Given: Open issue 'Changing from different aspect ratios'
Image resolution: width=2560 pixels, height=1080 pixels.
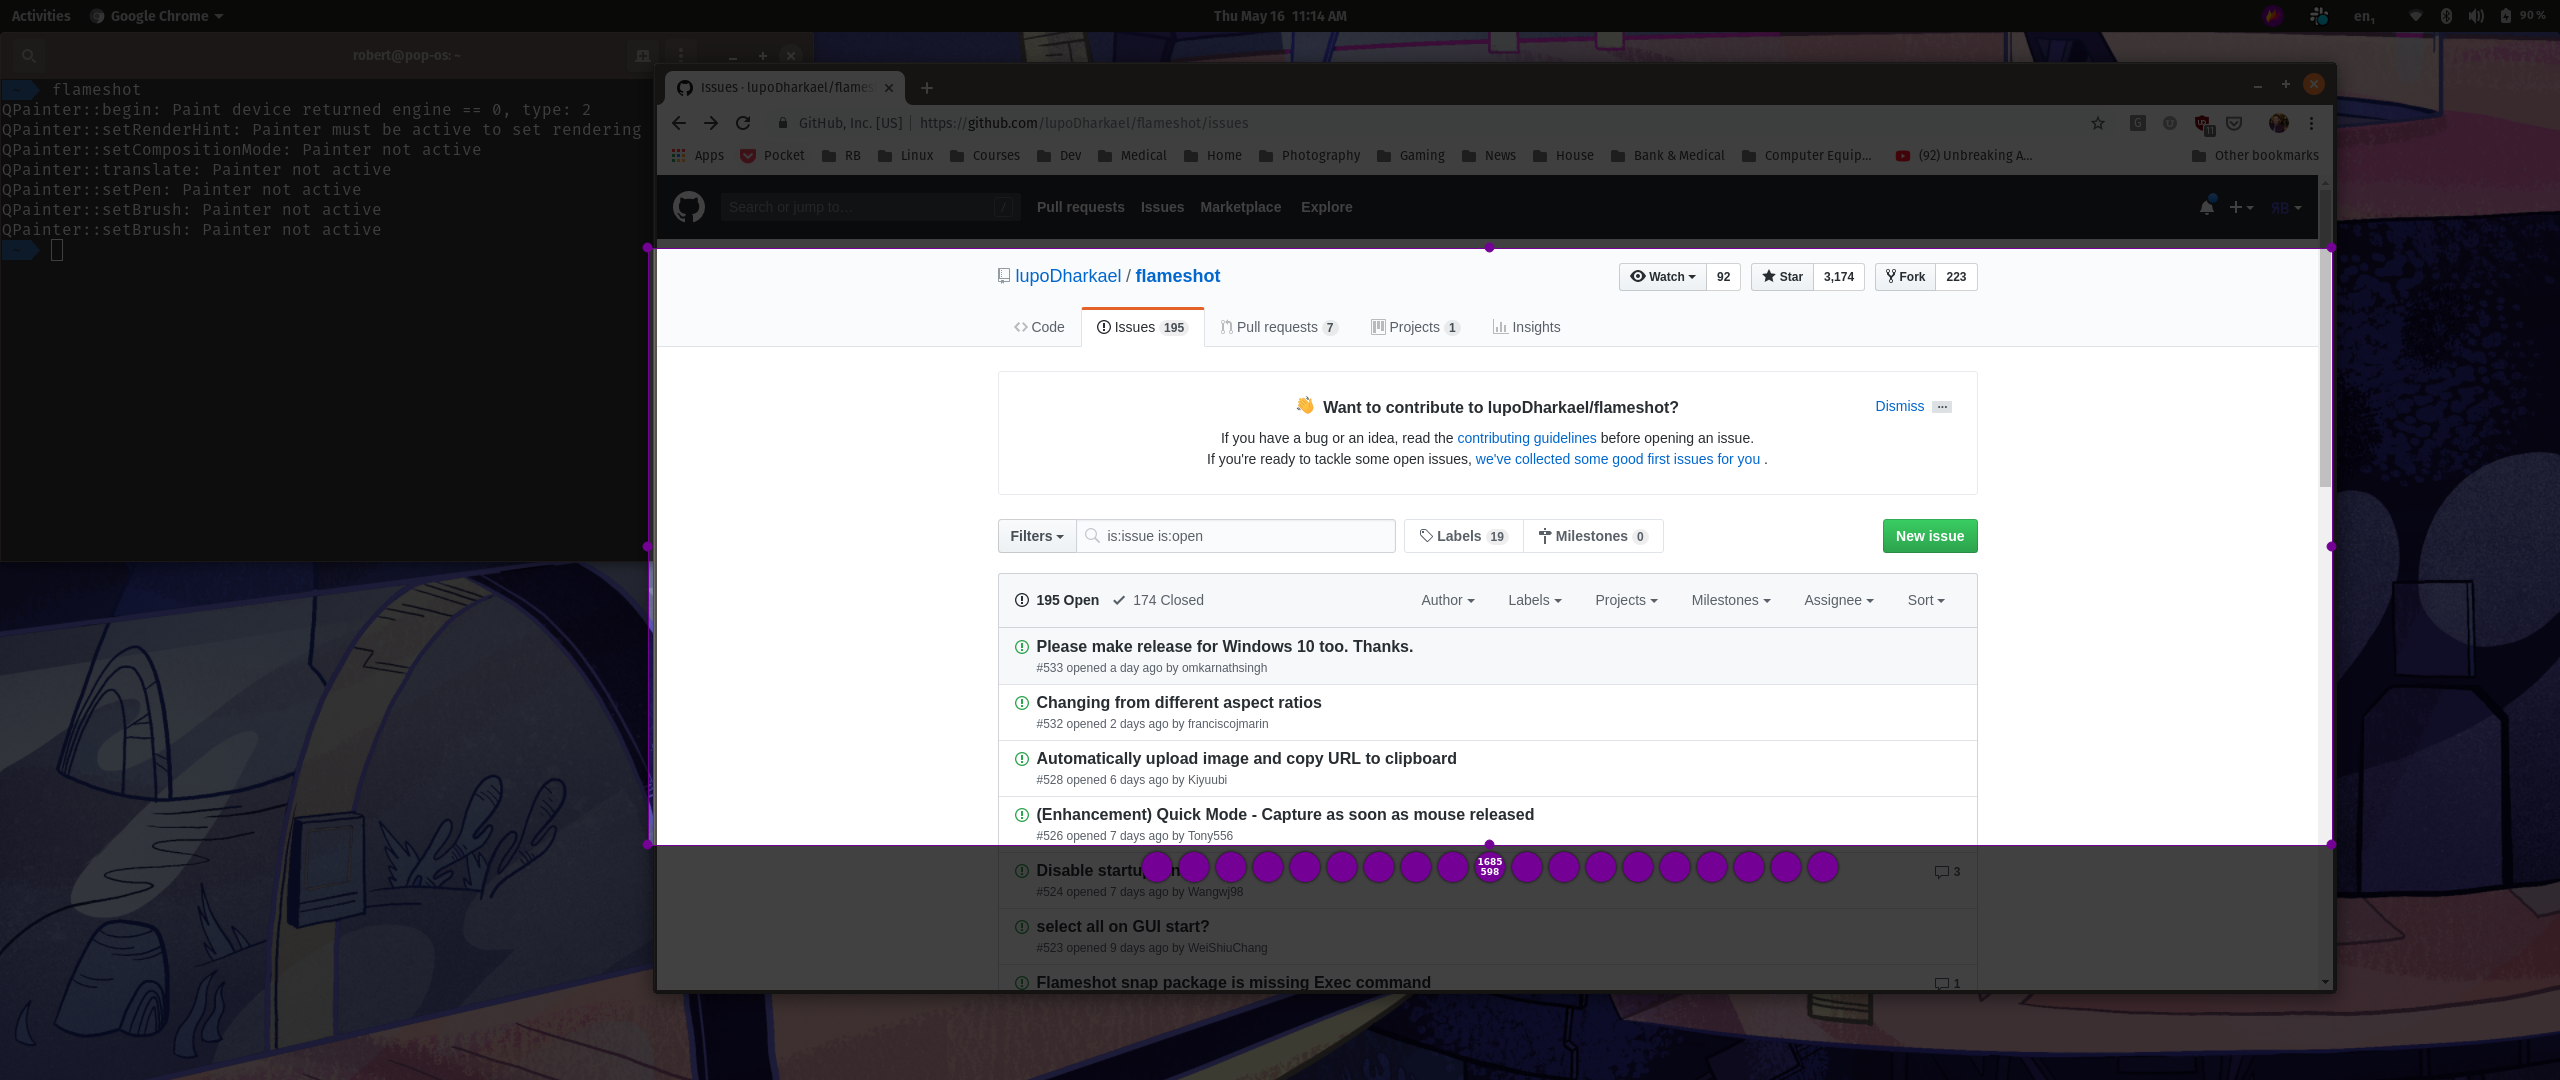Looking at the screenshot, I should (x=1178, y=702).
